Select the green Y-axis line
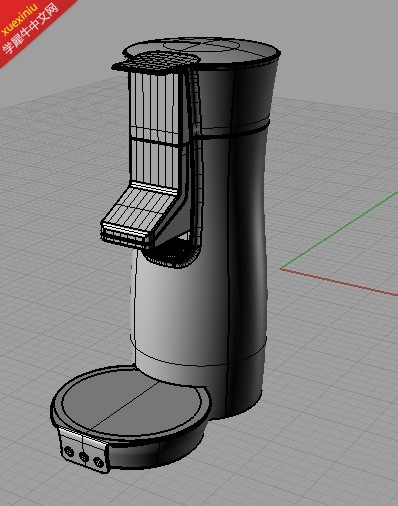The height and width of the screenshot is (506, 398). 339,230
